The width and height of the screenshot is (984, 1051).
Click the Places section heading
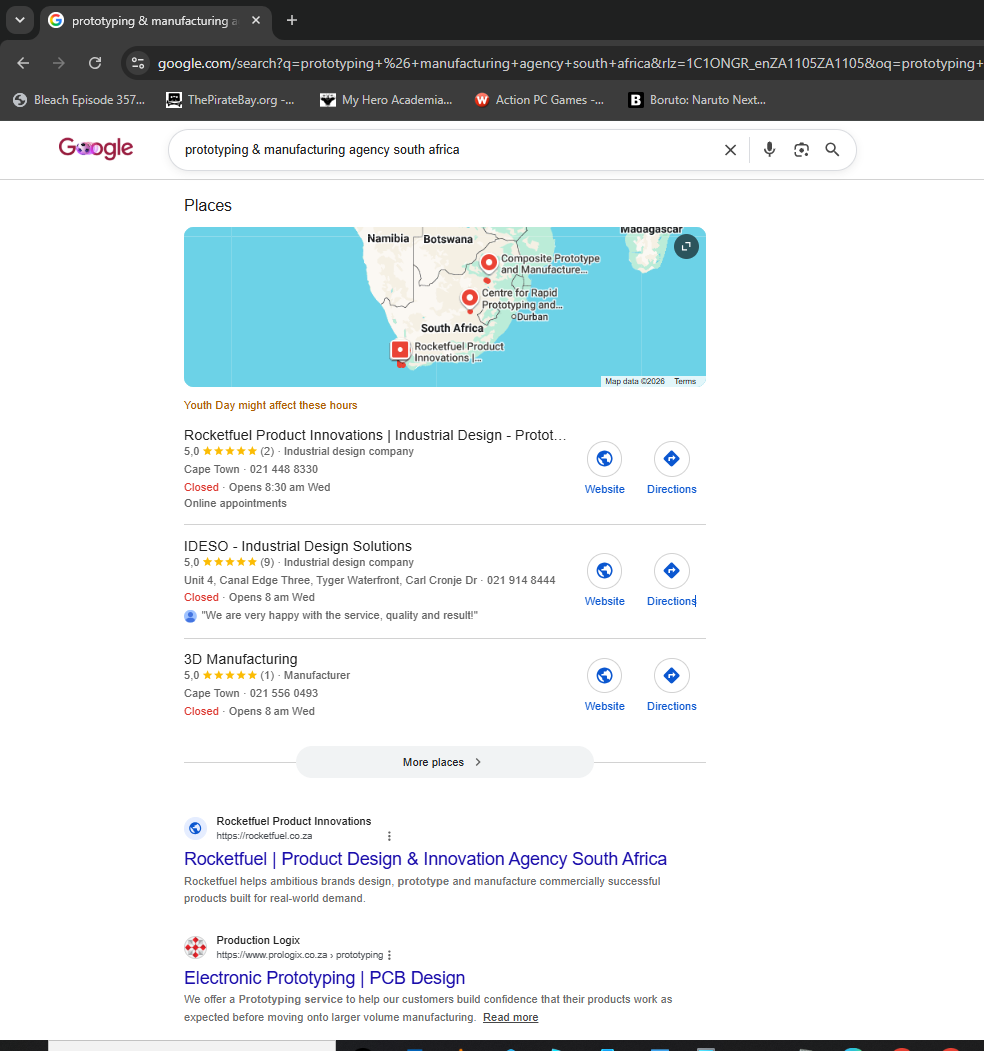[208, 206]
